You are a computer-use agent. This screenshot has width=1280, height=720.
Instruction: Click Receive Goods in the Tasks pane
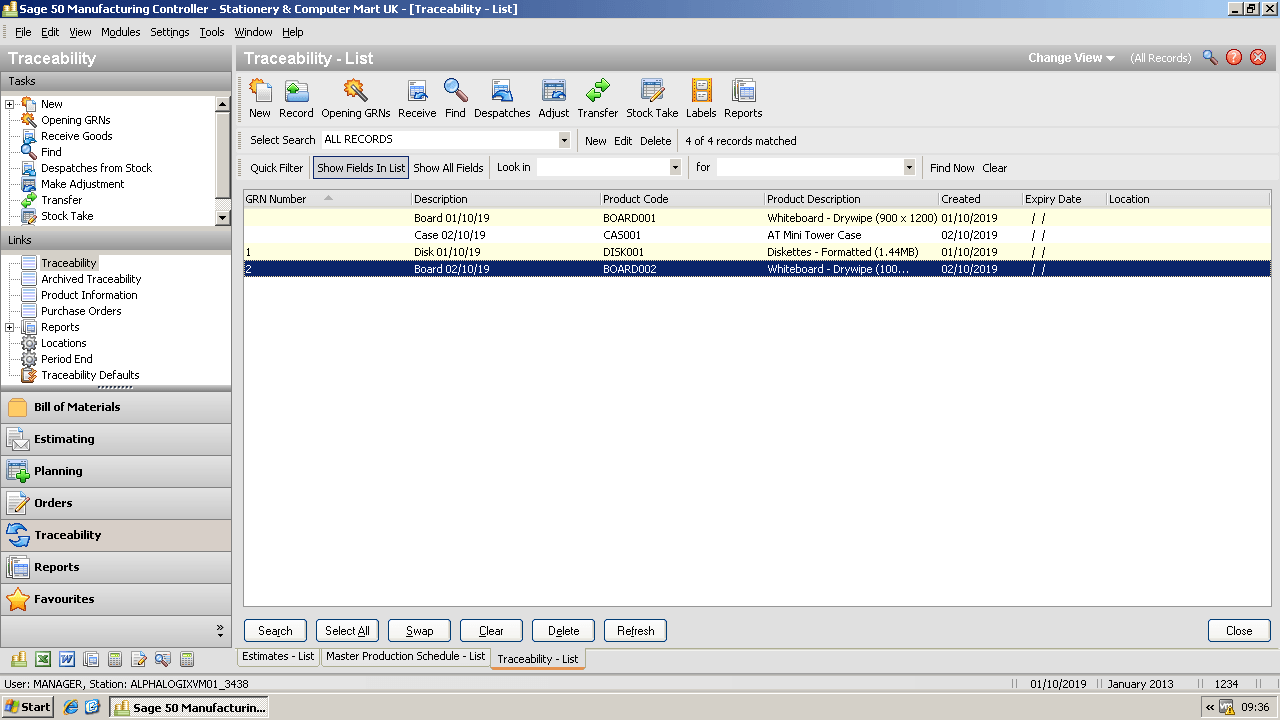point(76,136)
